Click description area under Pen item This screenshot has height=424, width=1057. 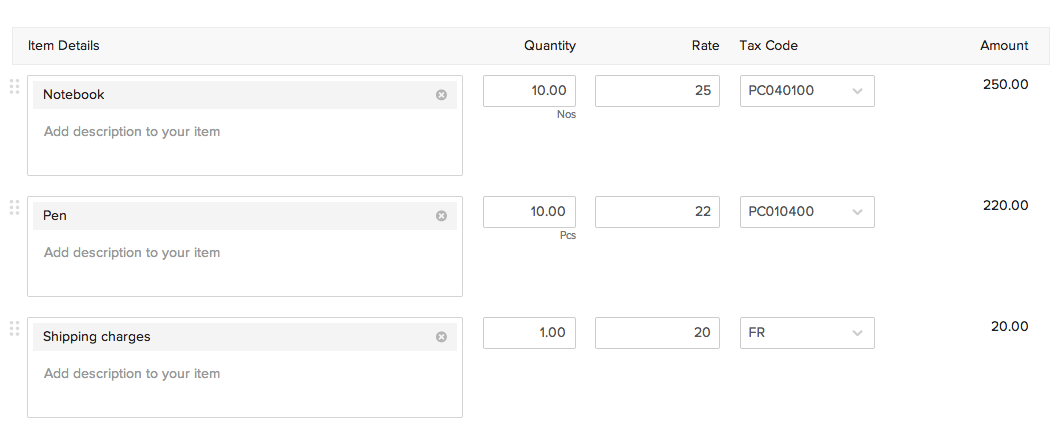click(x=244, y=261)
